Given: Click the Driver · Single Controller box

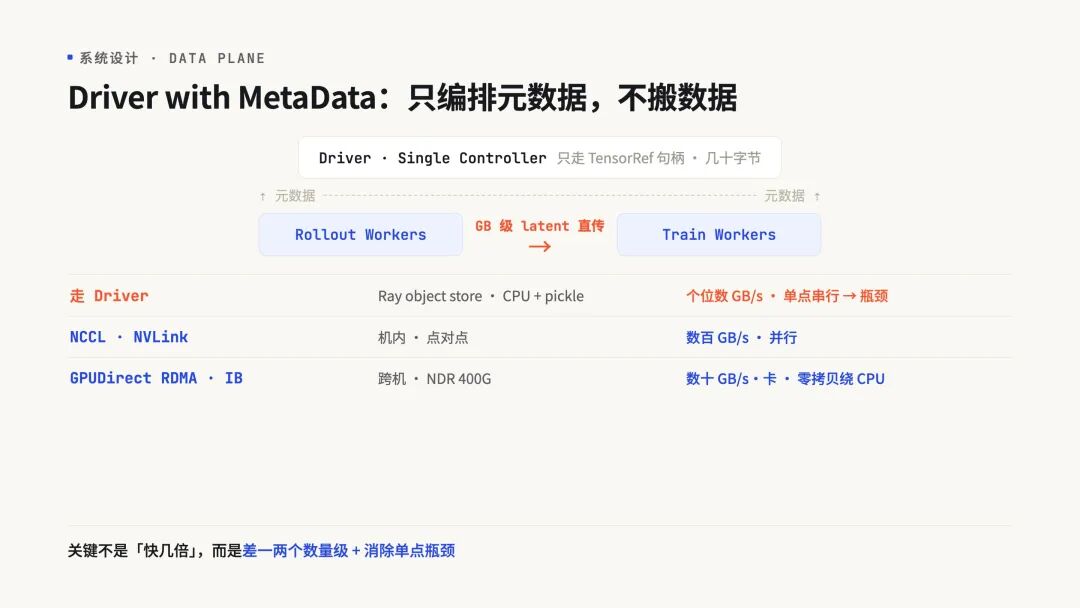Looking at the screenshot, I should [539, 158].
